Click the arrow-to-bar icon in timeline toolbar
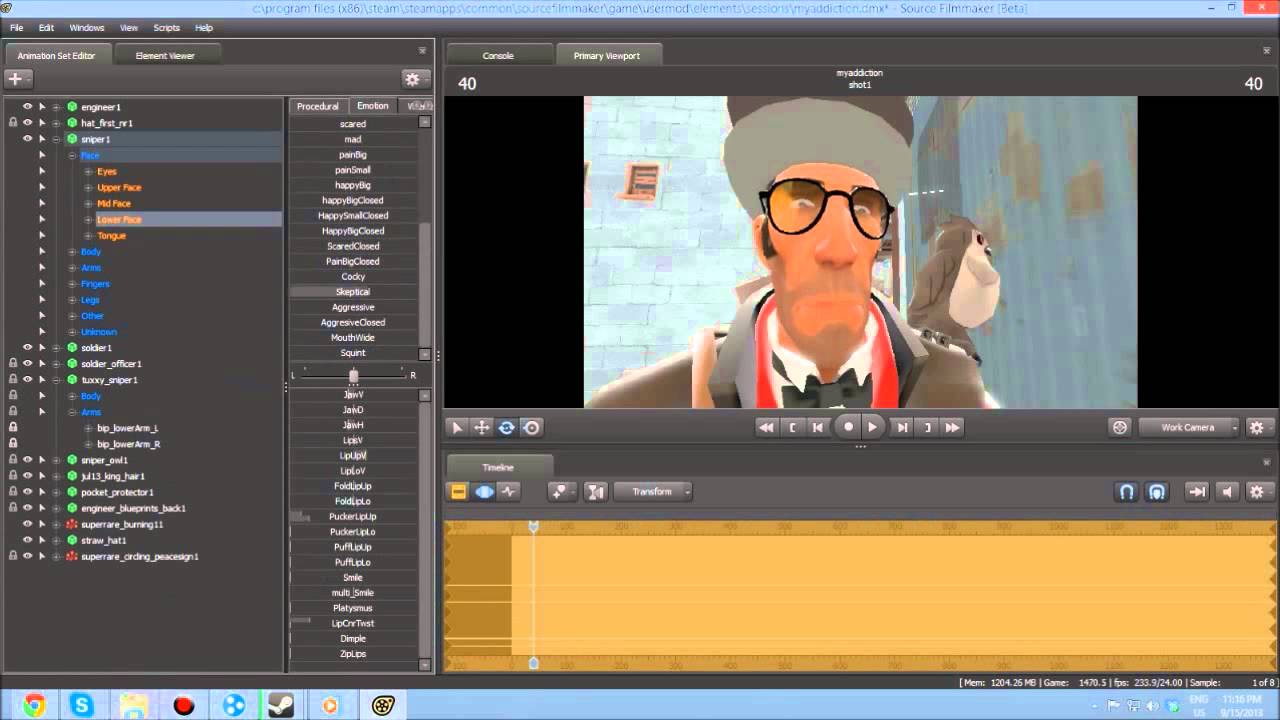Viewport: 1280px width, 720px height. tap(1196, 491)
